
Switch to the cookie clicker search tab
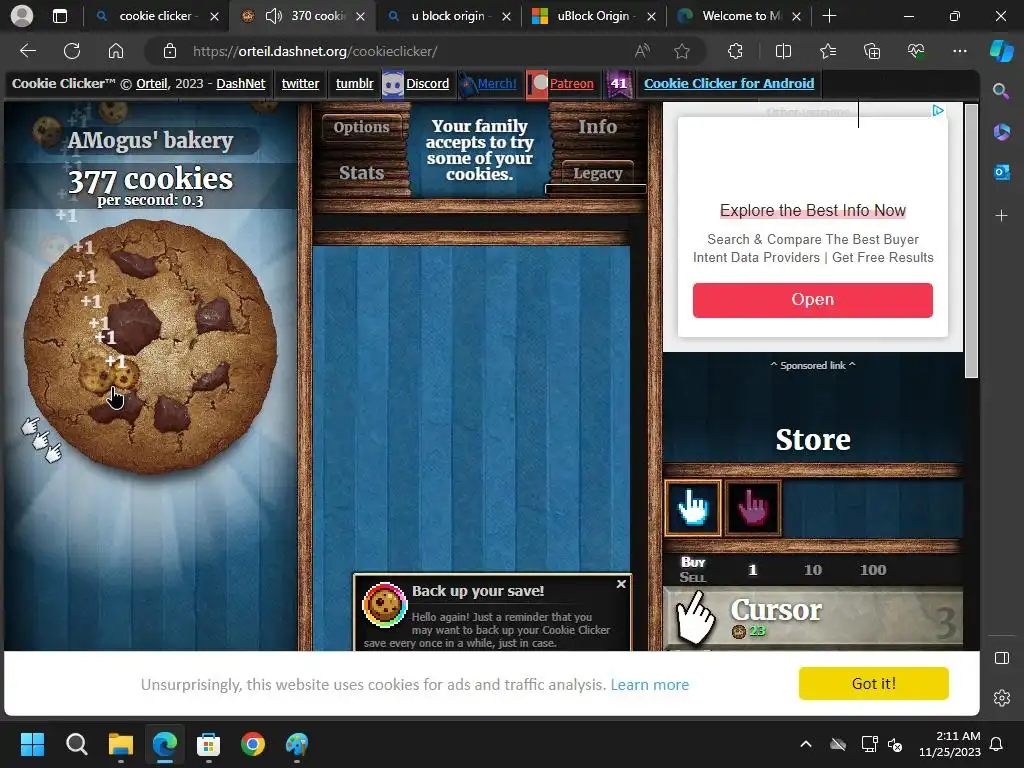point(155,16)
